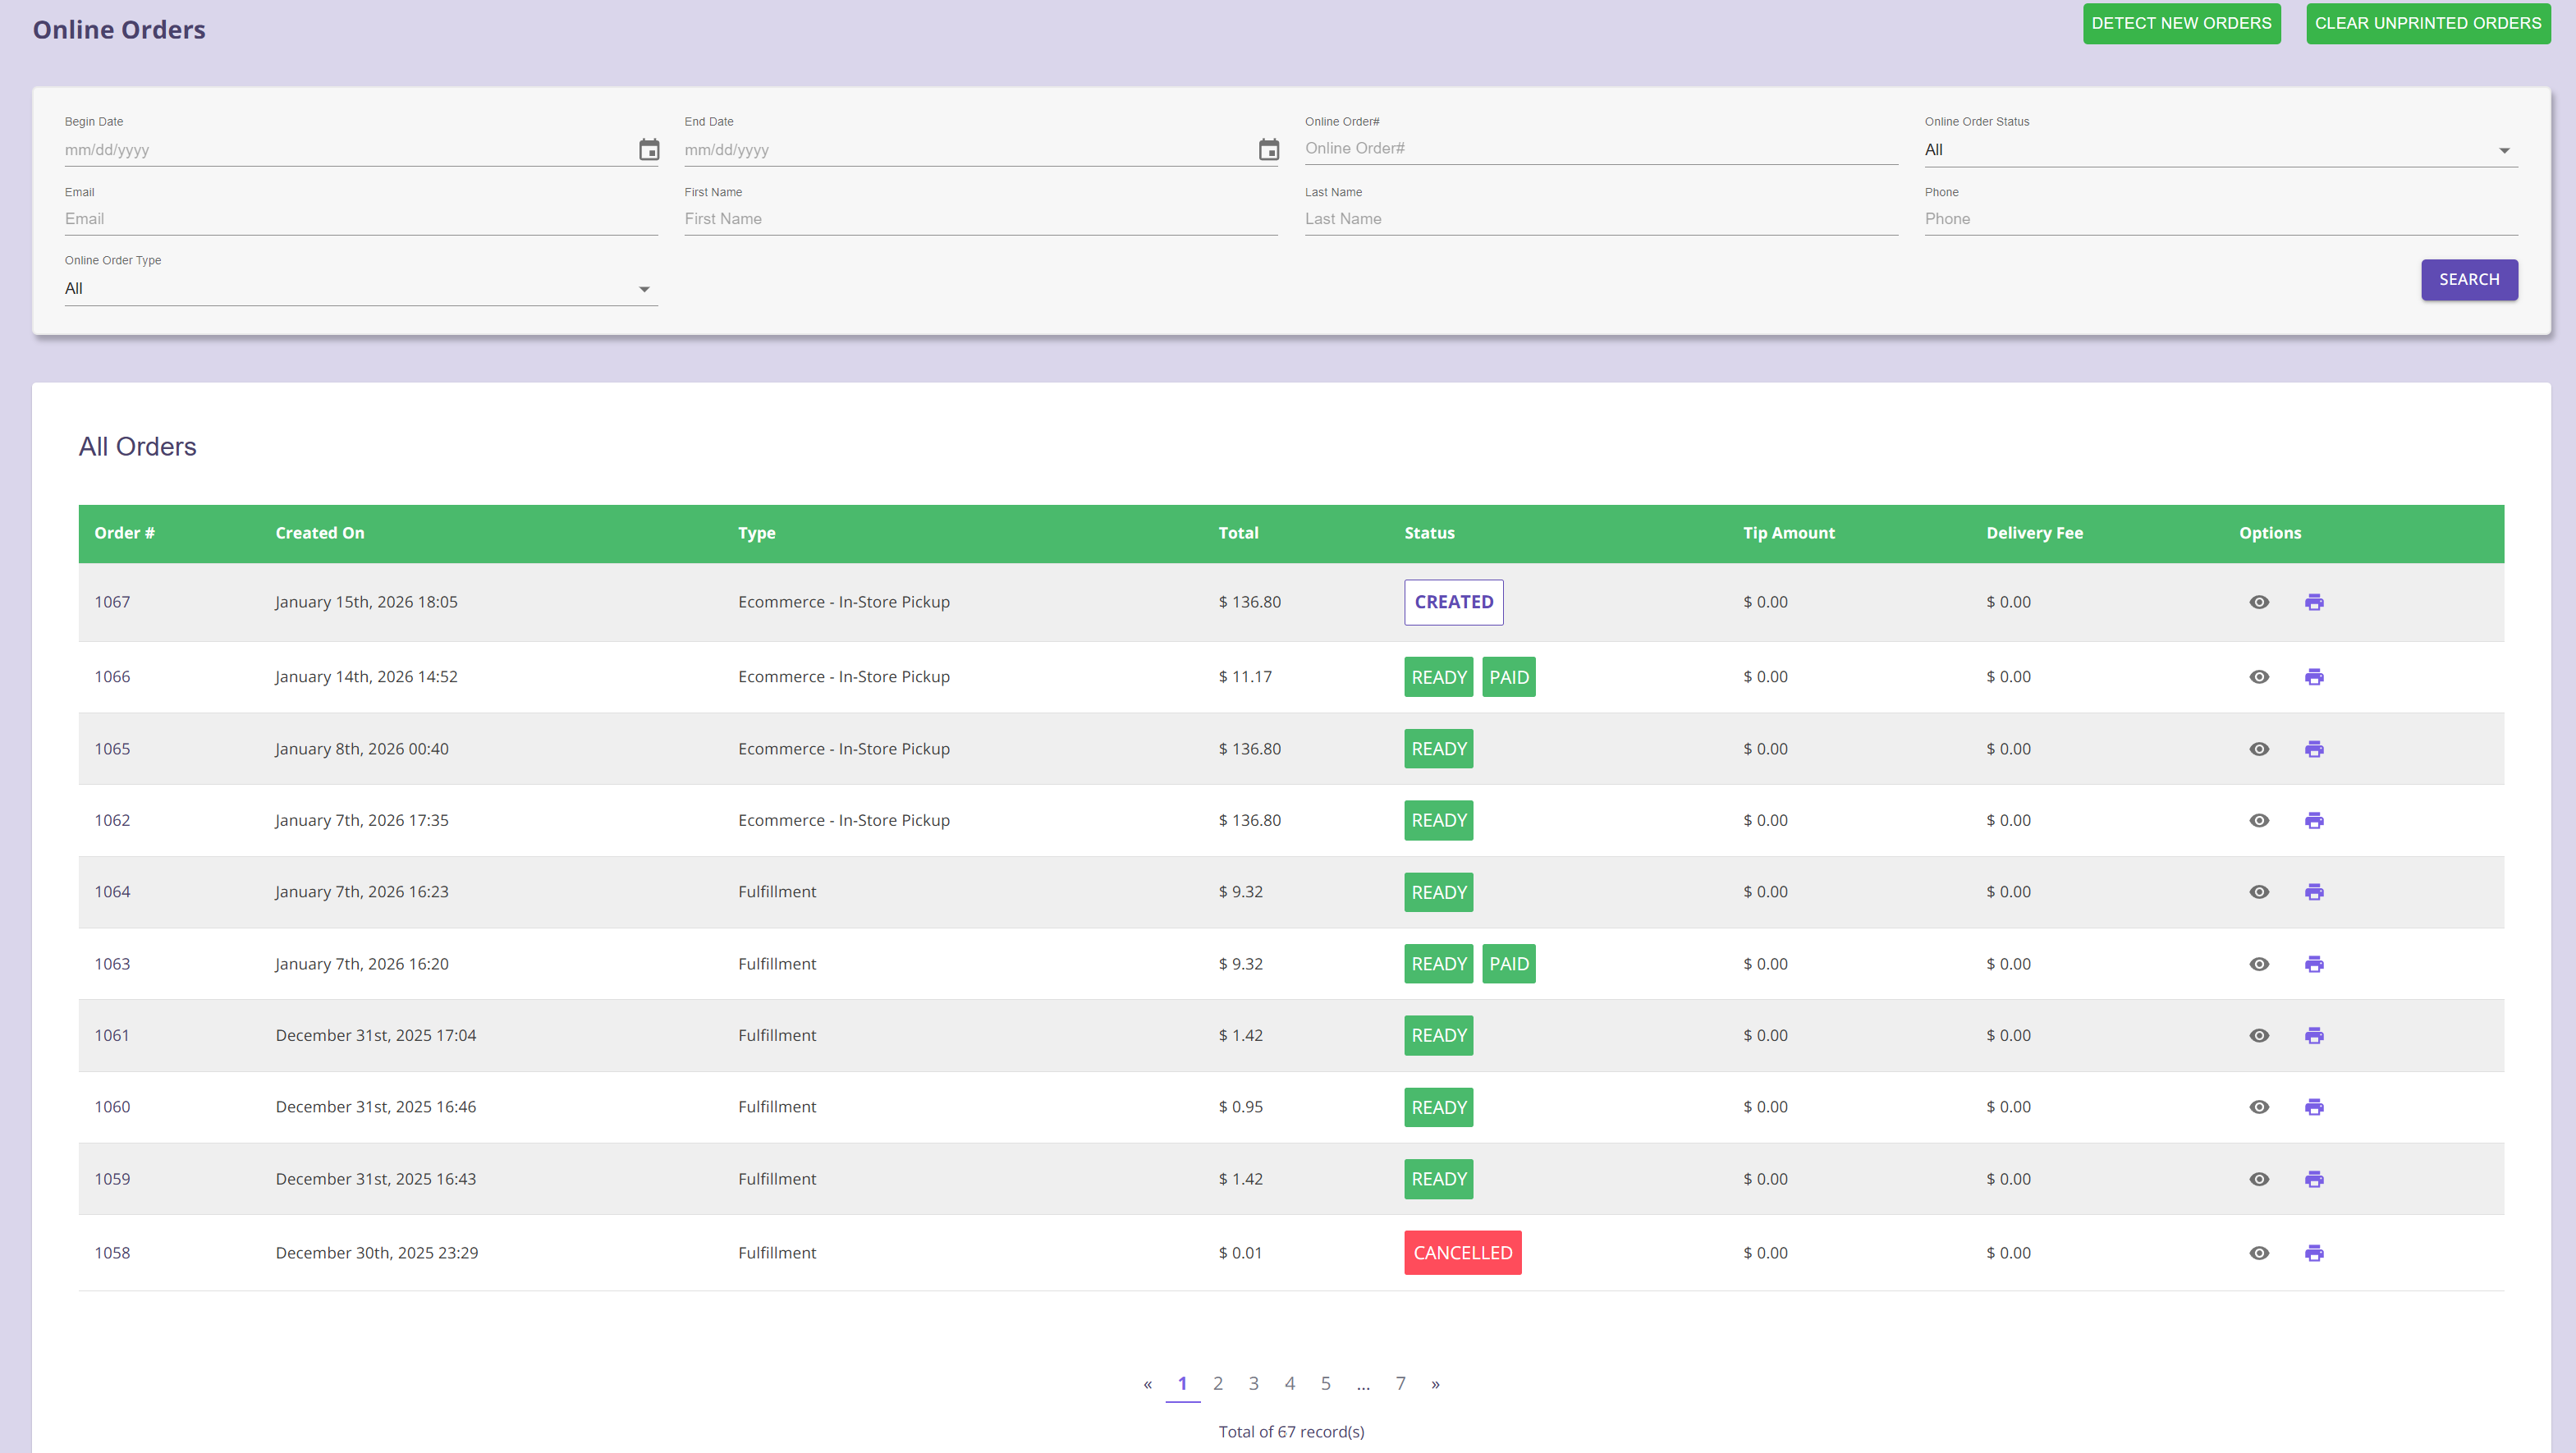Click the CREATED status badge for order 1067

[x=1453, y=602]
